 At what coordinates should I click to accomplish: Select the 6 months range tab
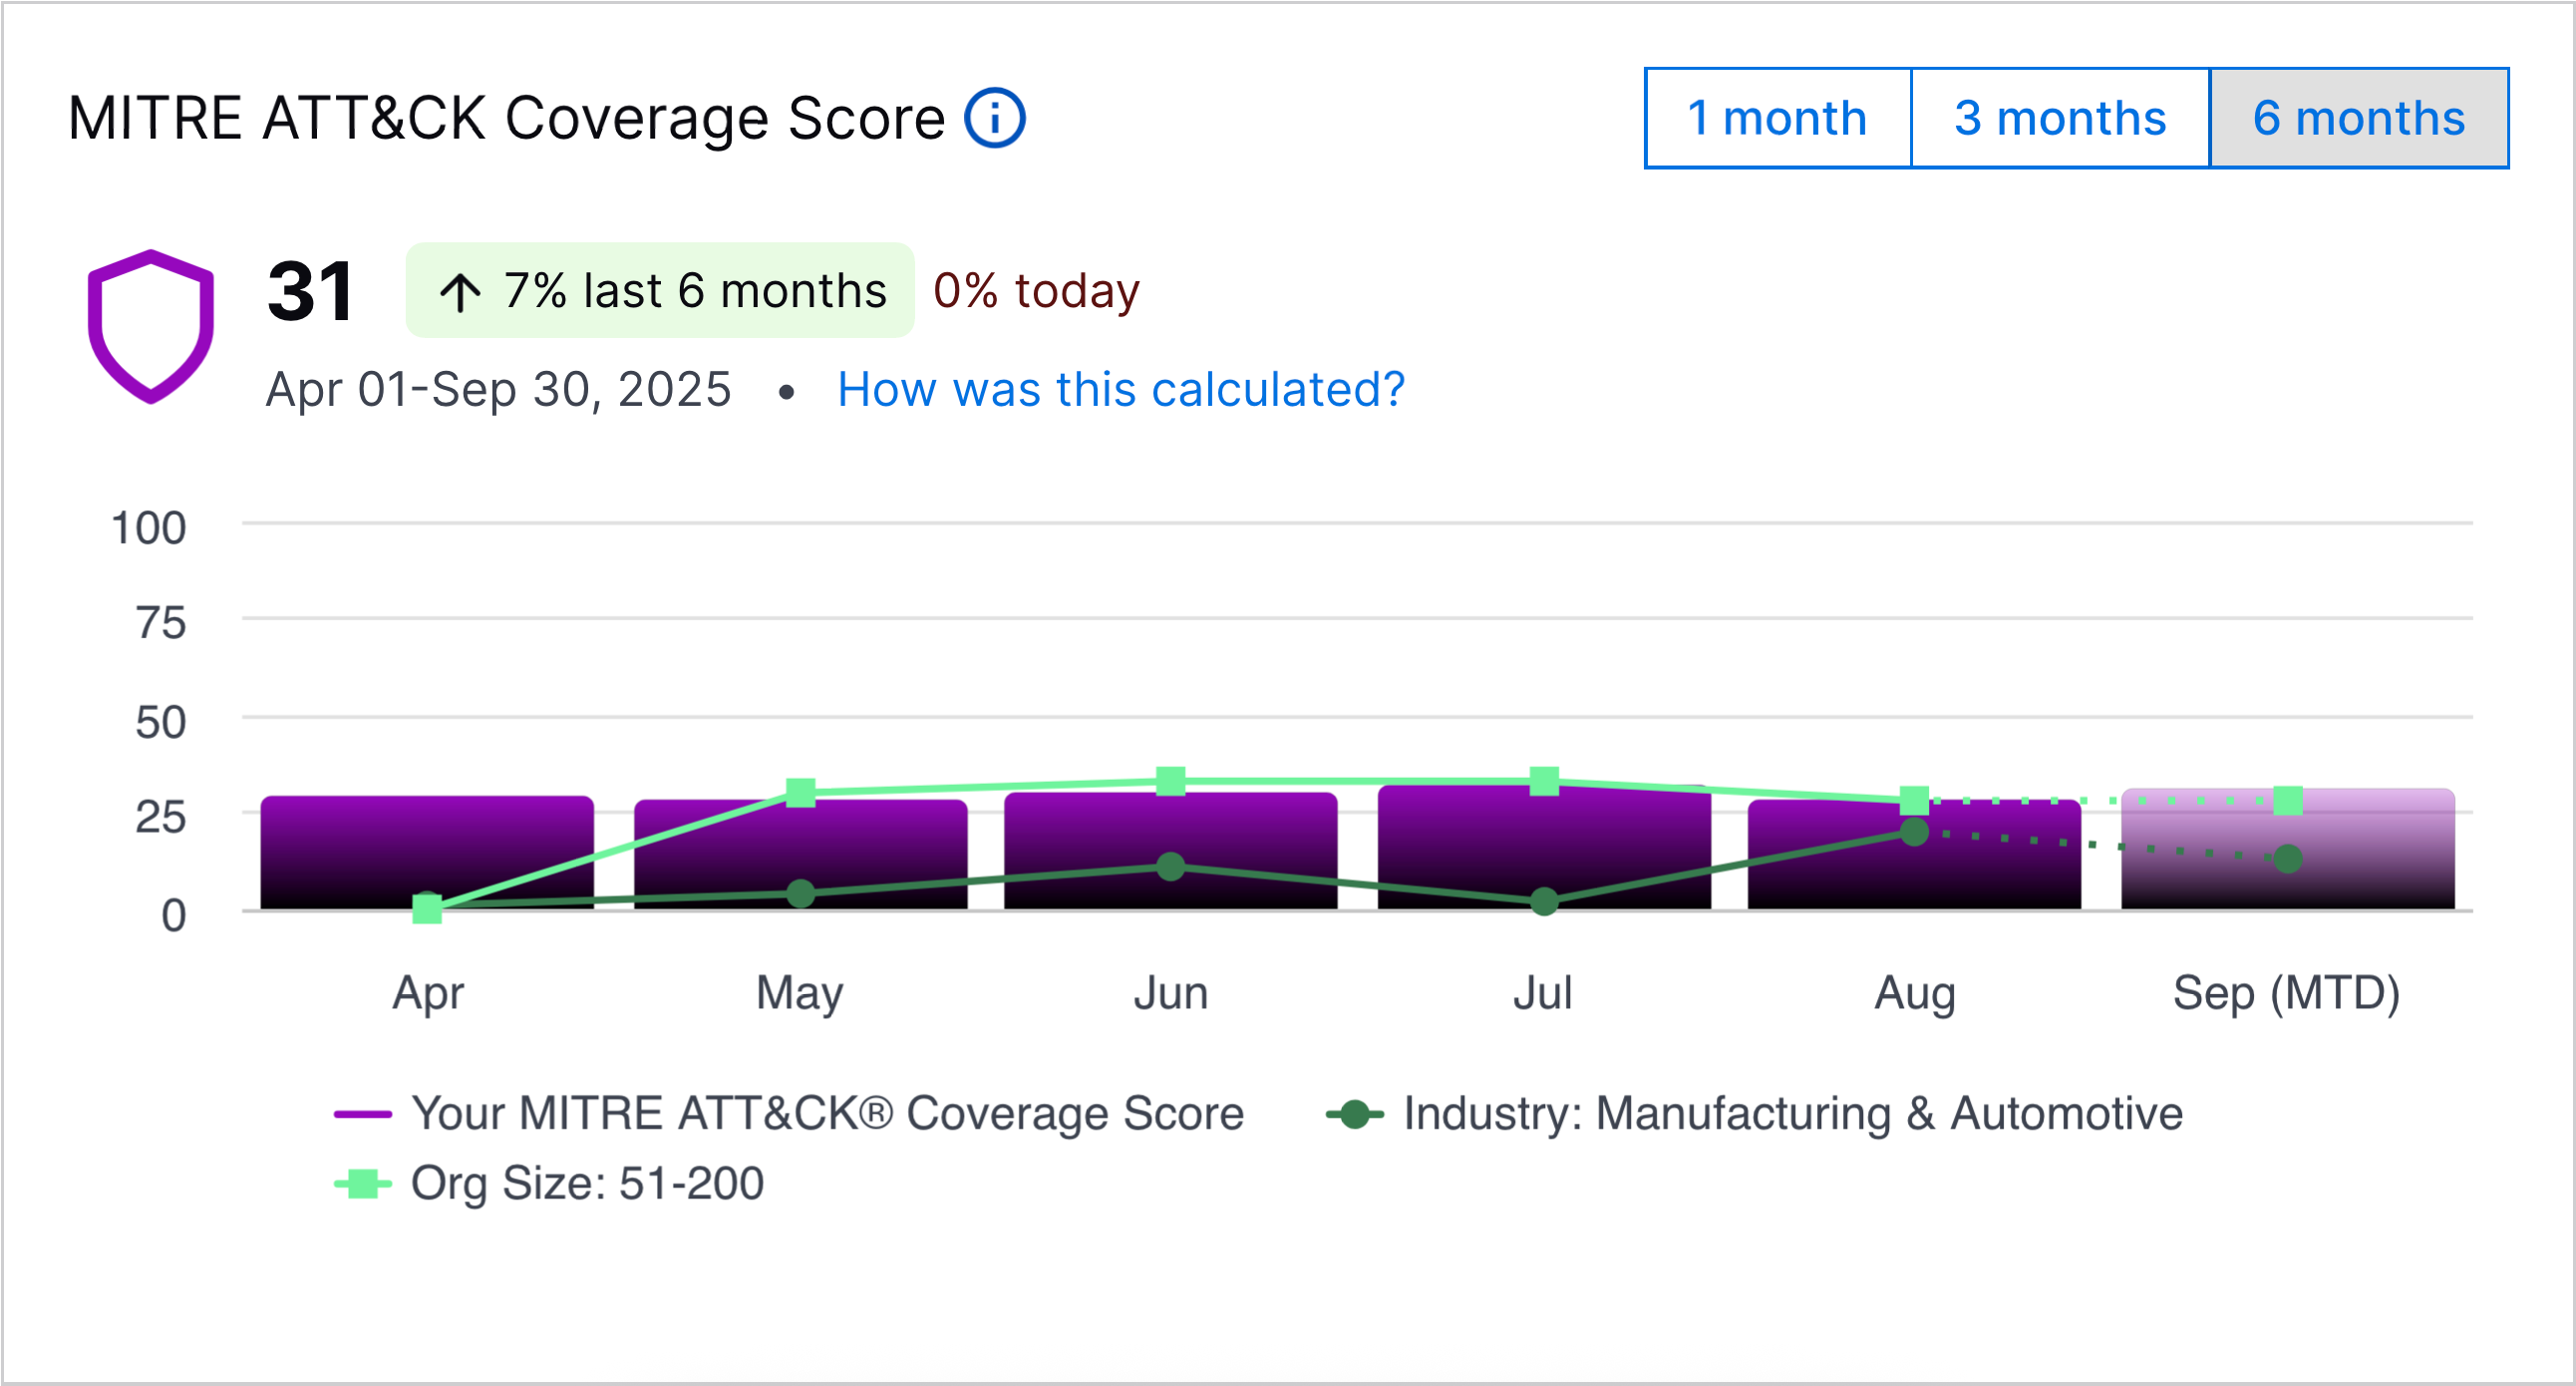click(x=2359, y=118)
